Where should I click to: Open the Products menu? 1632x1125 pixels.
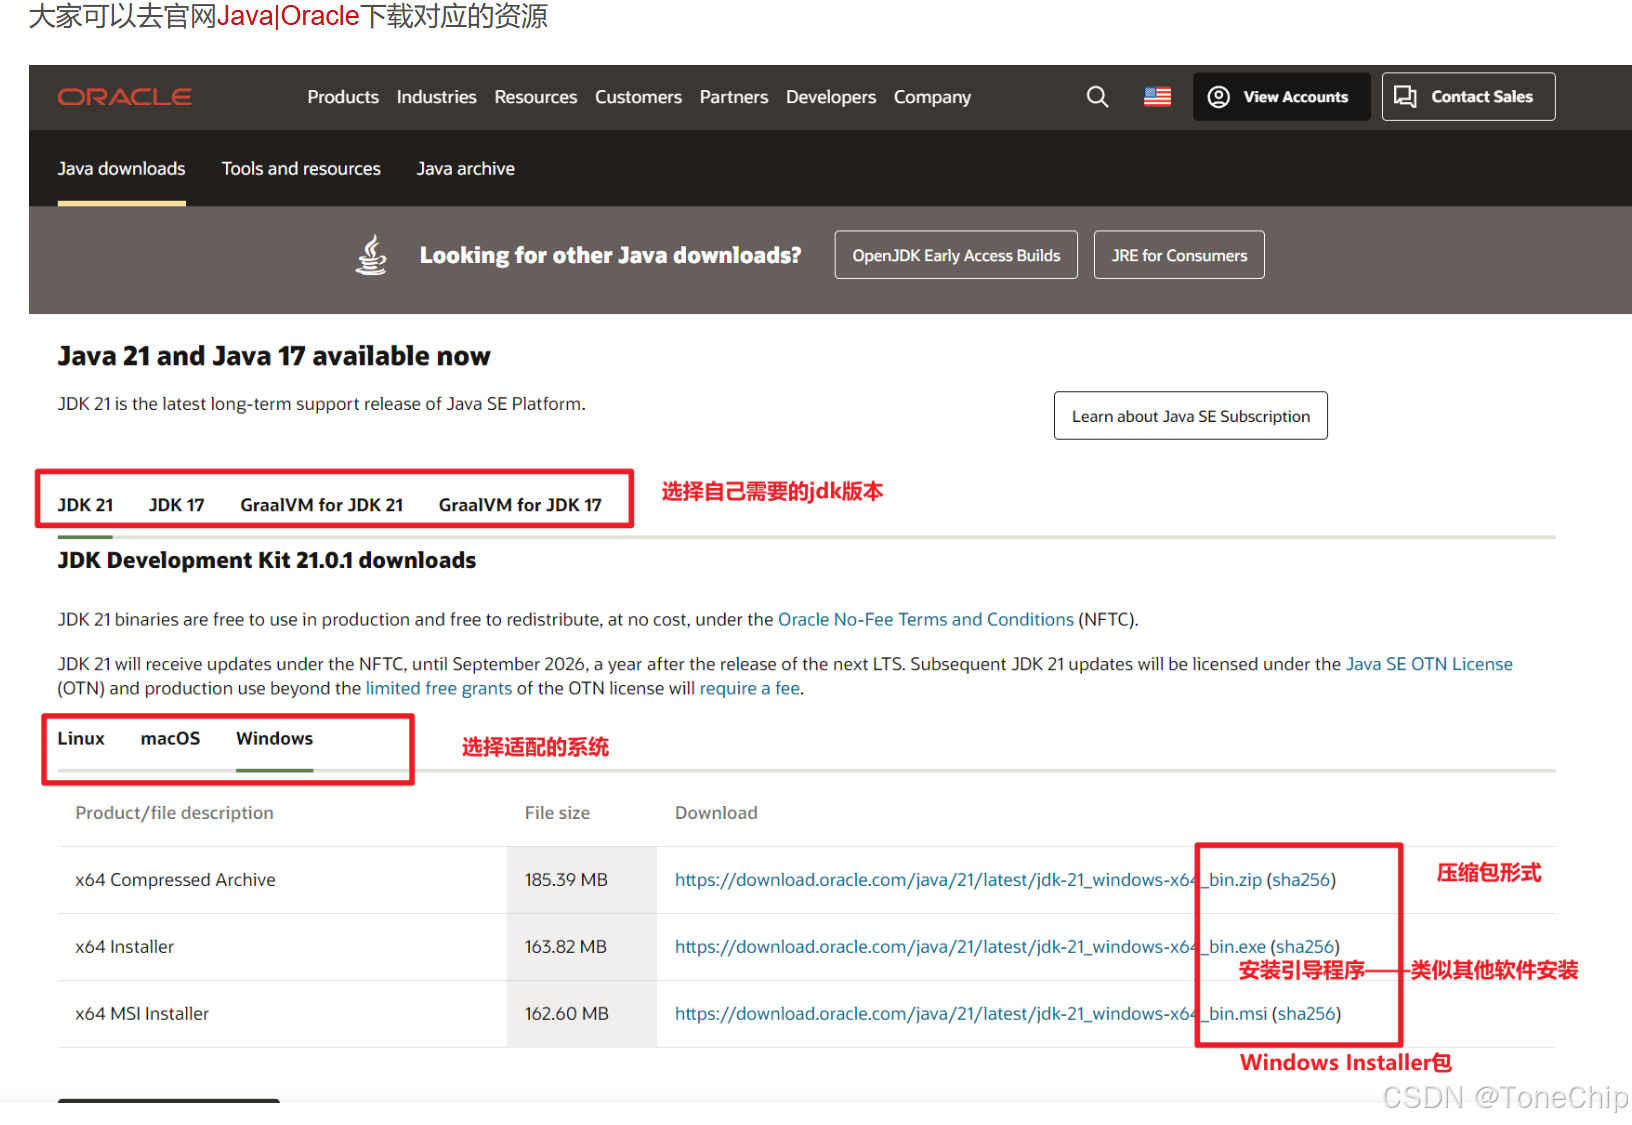pos(343,97)
